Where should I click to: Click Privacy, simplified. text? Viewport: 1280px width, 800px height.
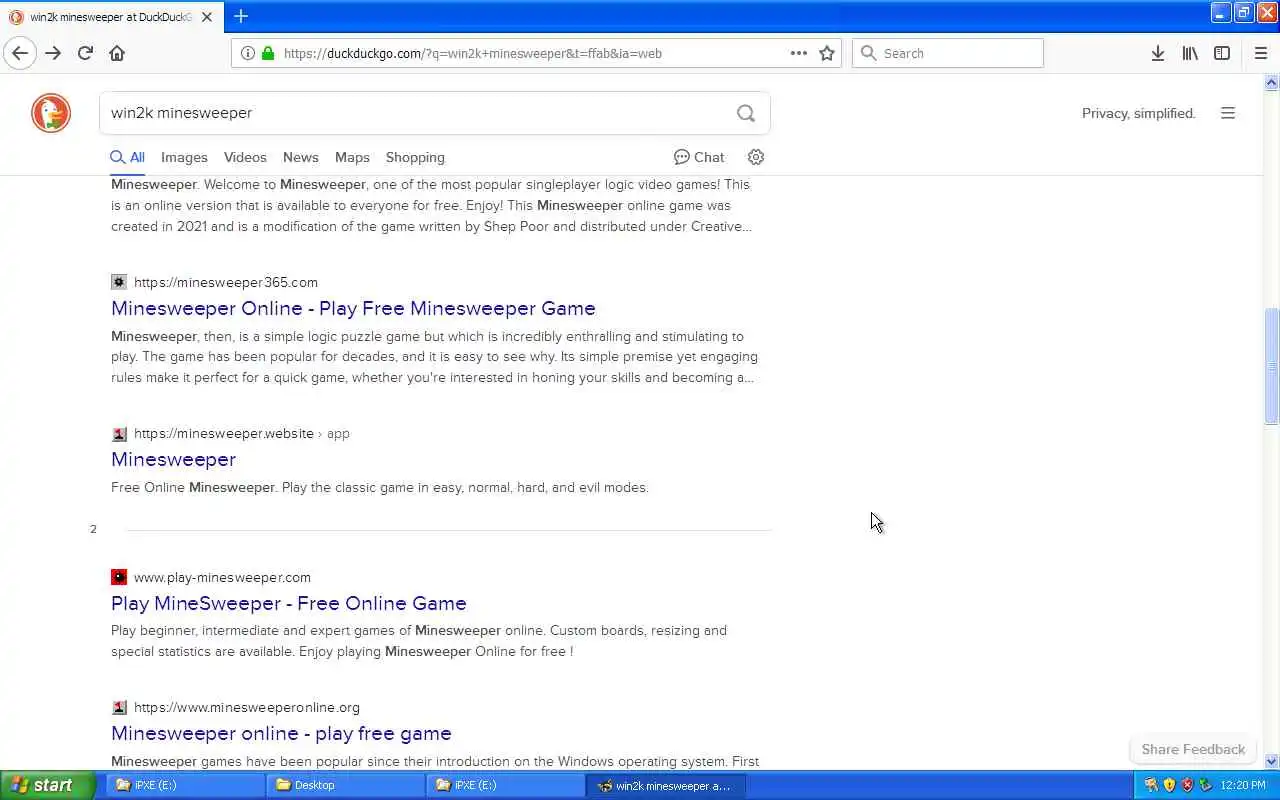tap(1138, 113)
